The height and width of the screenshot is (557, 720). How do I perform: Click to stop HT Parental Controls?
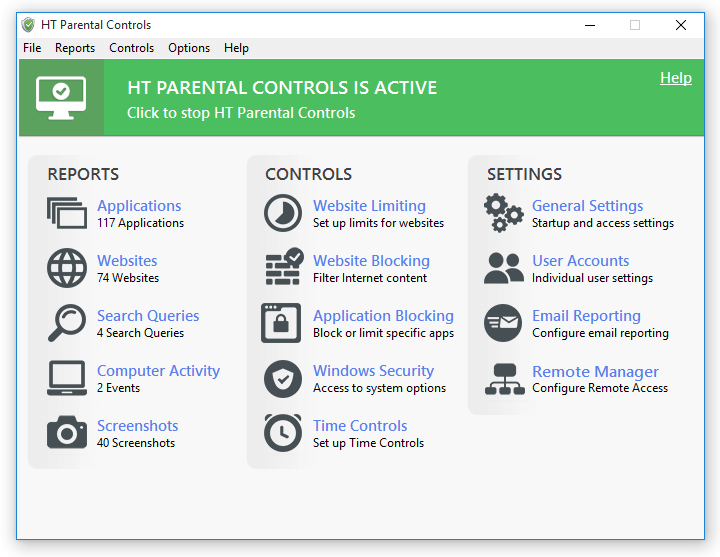[241, 113]
